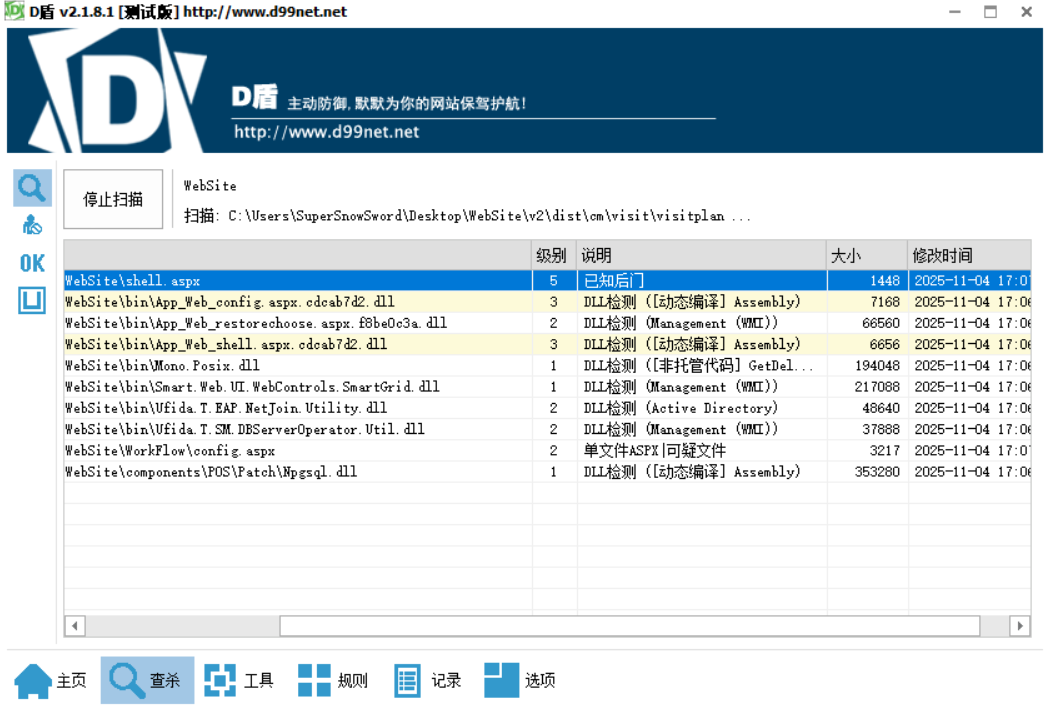
Task: Open the 工具 tools tab
Action: pyautogui.click(x=239, y=681)
